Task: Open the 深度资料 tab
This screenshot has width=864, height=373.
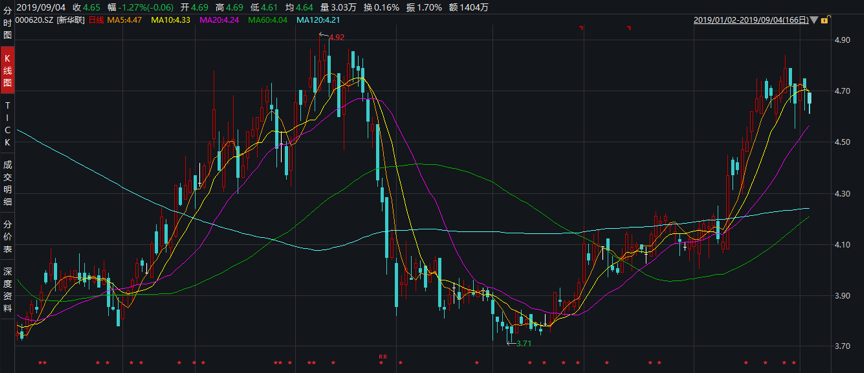Action: (x=7, y=290)
